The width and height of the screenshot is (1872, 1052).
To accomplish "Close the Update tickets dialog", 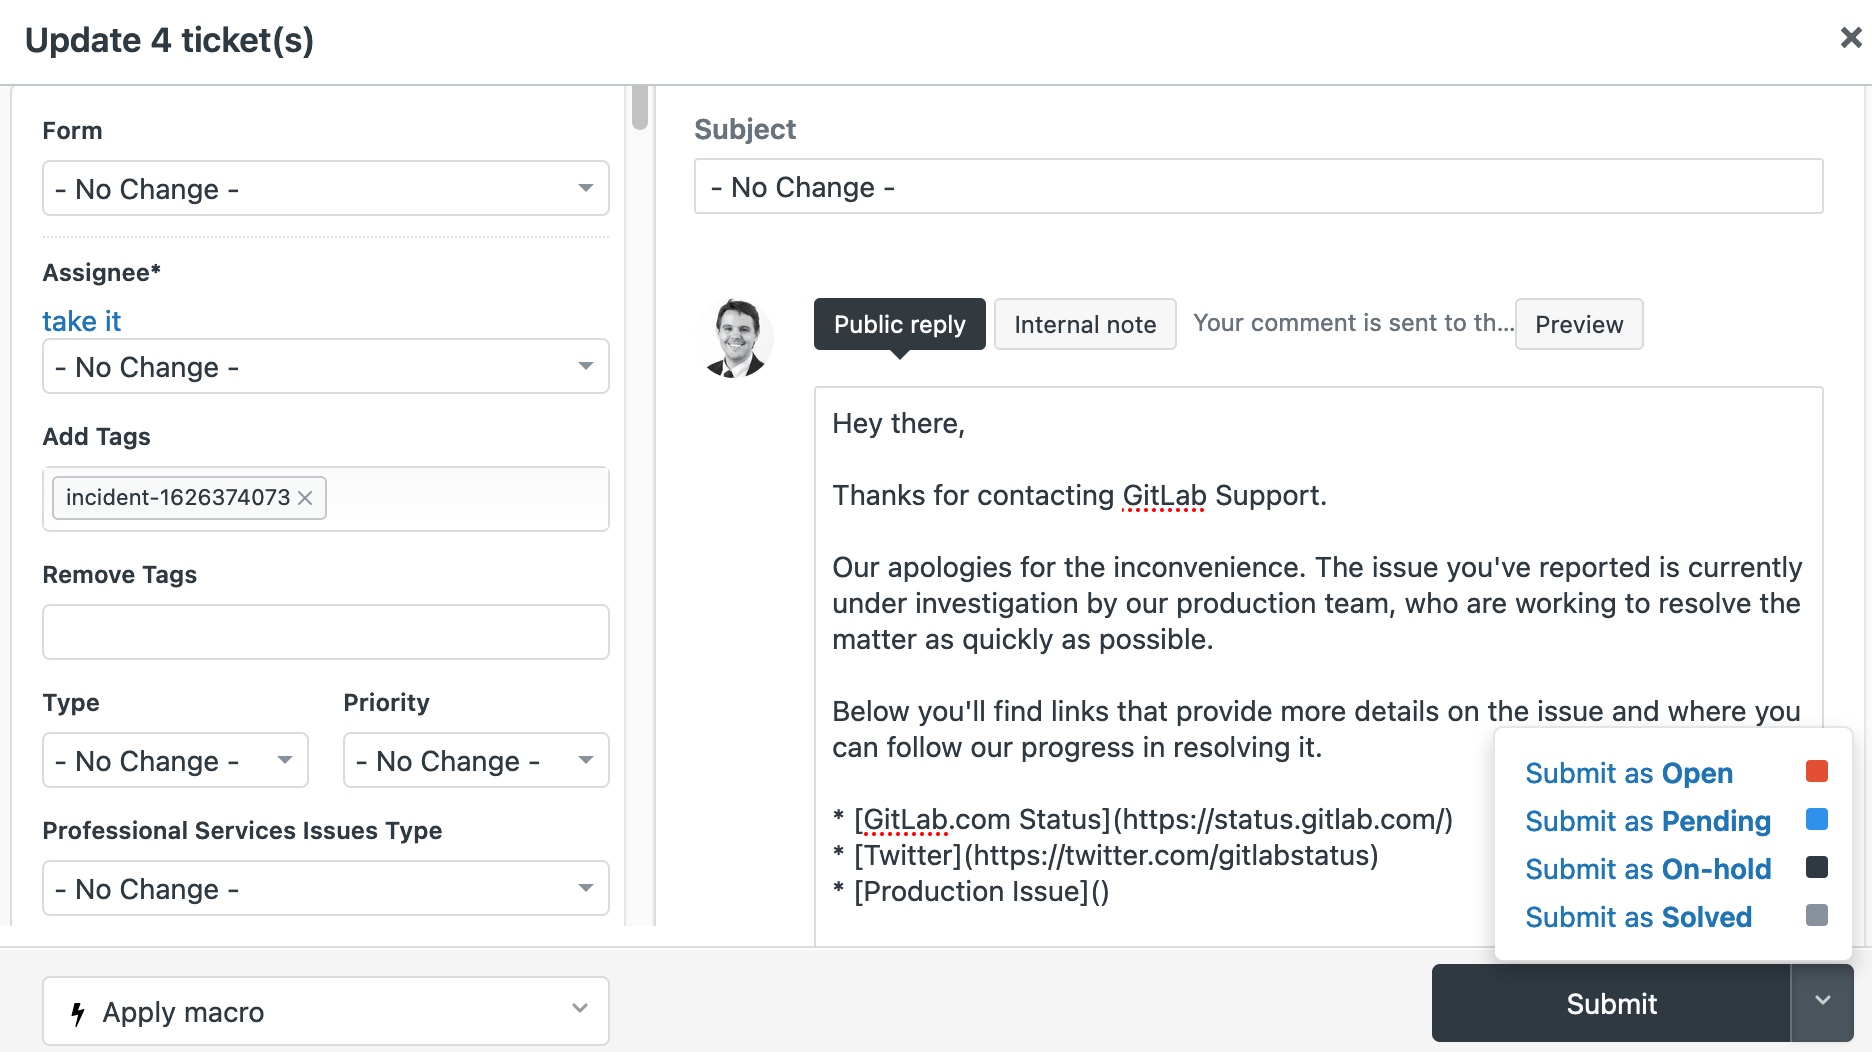I will click(x=1850, y=38).
